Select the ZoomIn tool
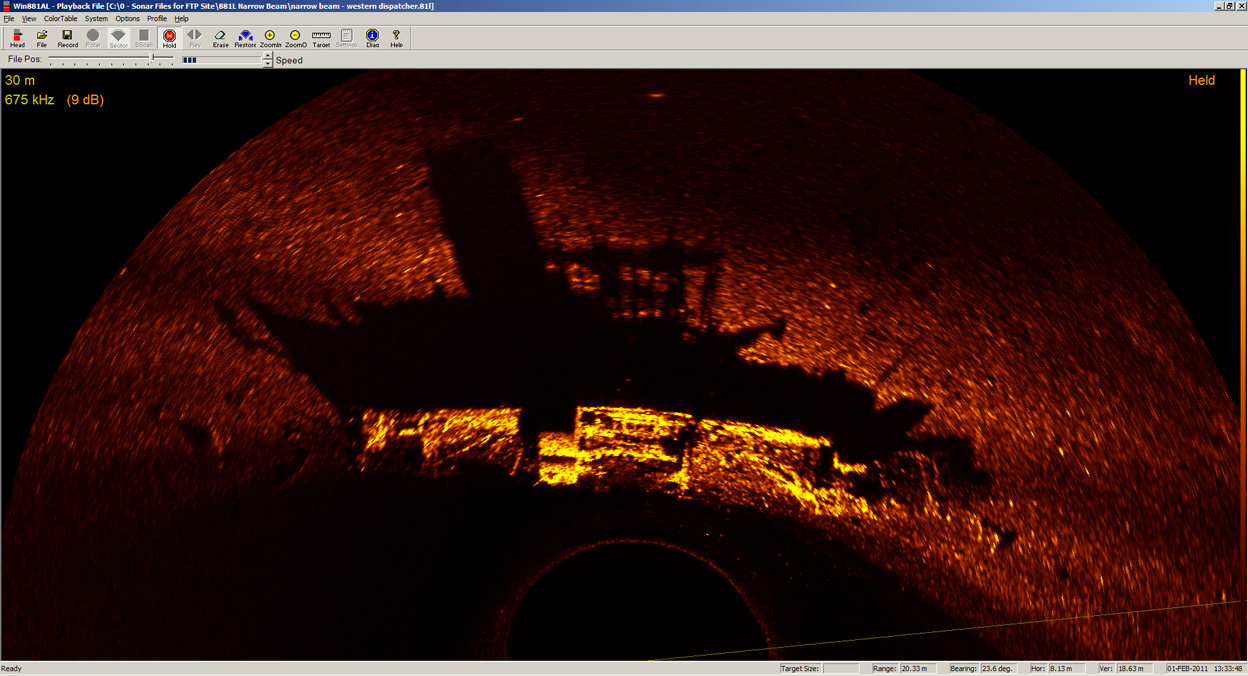 coord(270,37)
